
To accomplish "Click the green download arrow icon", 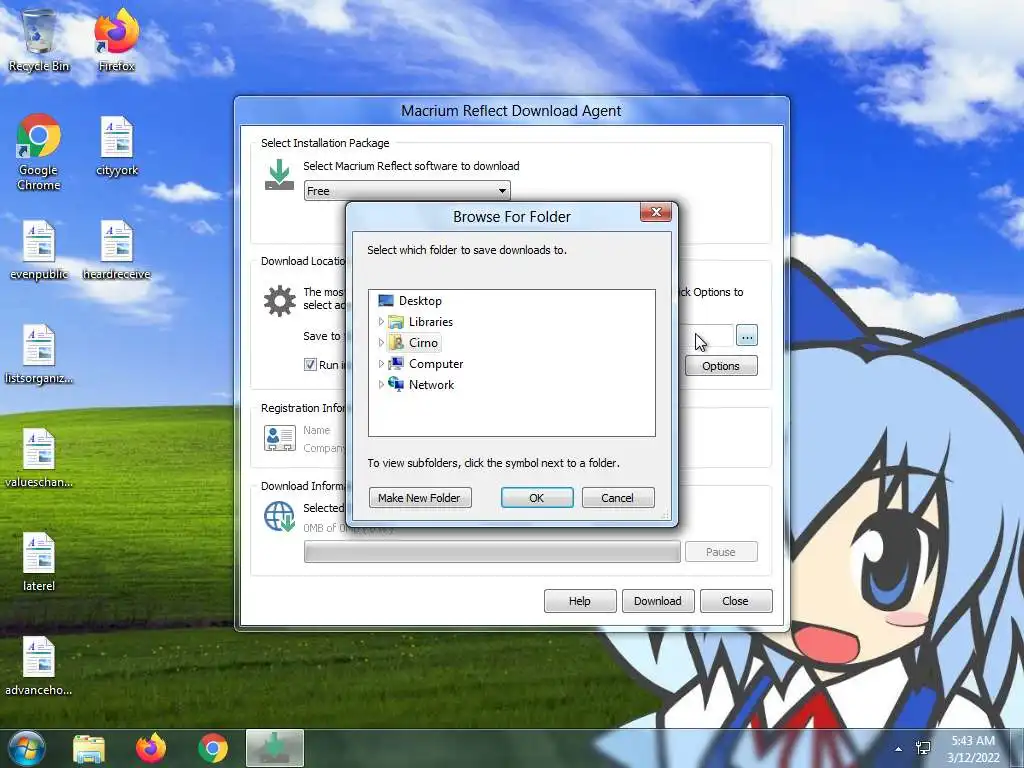I will (279, 175).
